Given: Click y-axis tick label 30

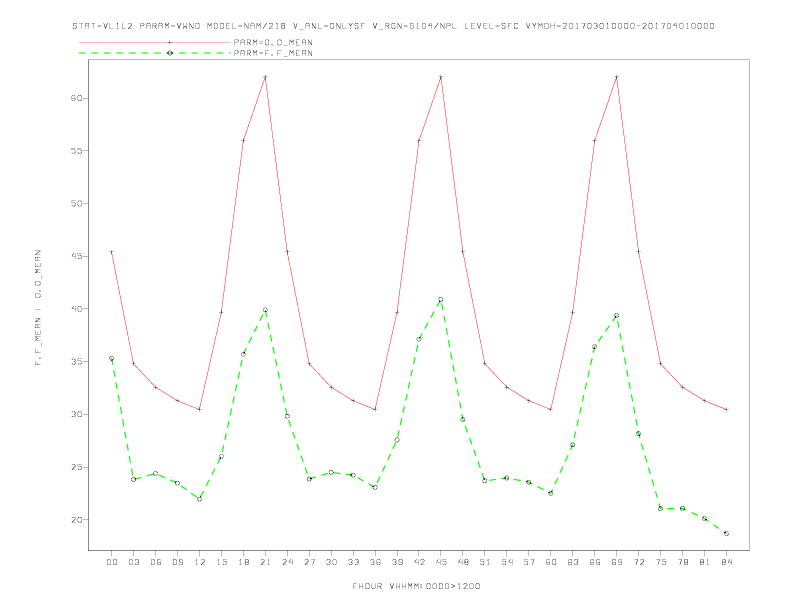Looking at the screenshot, I should point(76,414).
